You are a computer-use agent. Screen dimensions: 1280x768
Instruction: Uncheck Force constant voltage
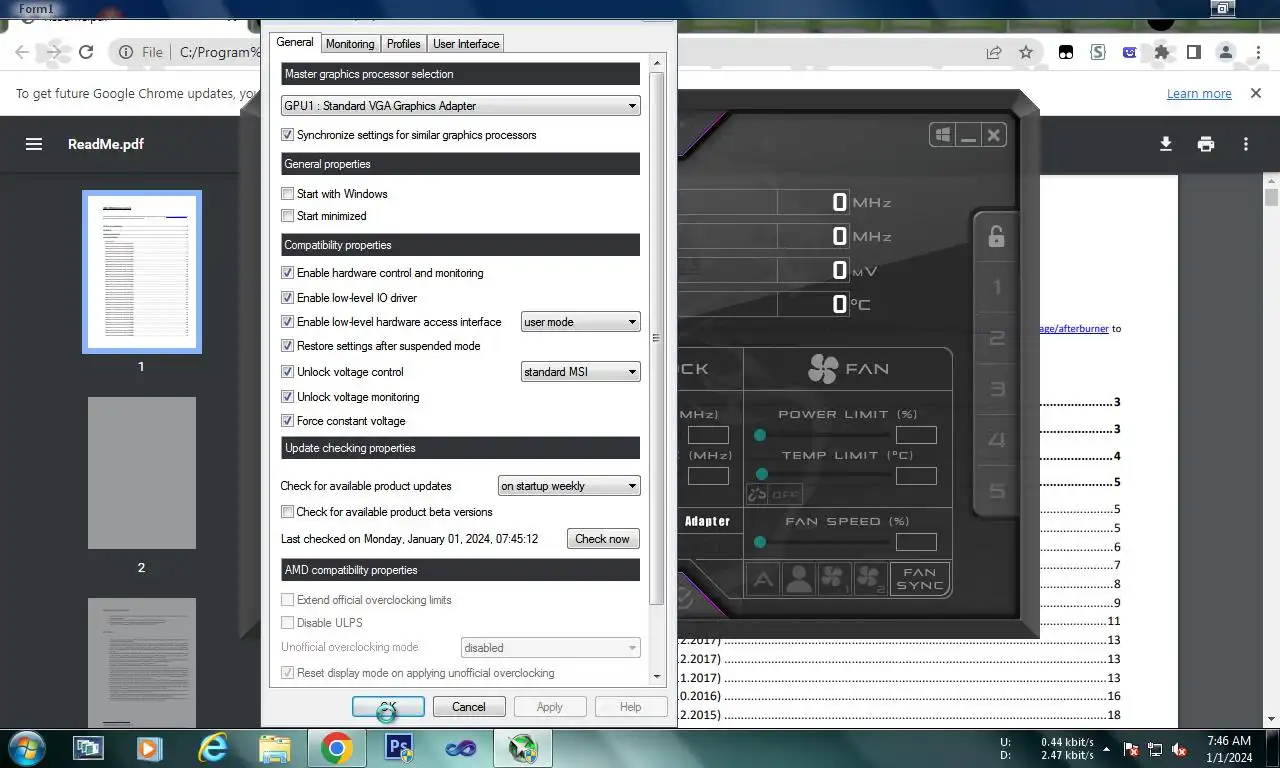tap(288, 421)
